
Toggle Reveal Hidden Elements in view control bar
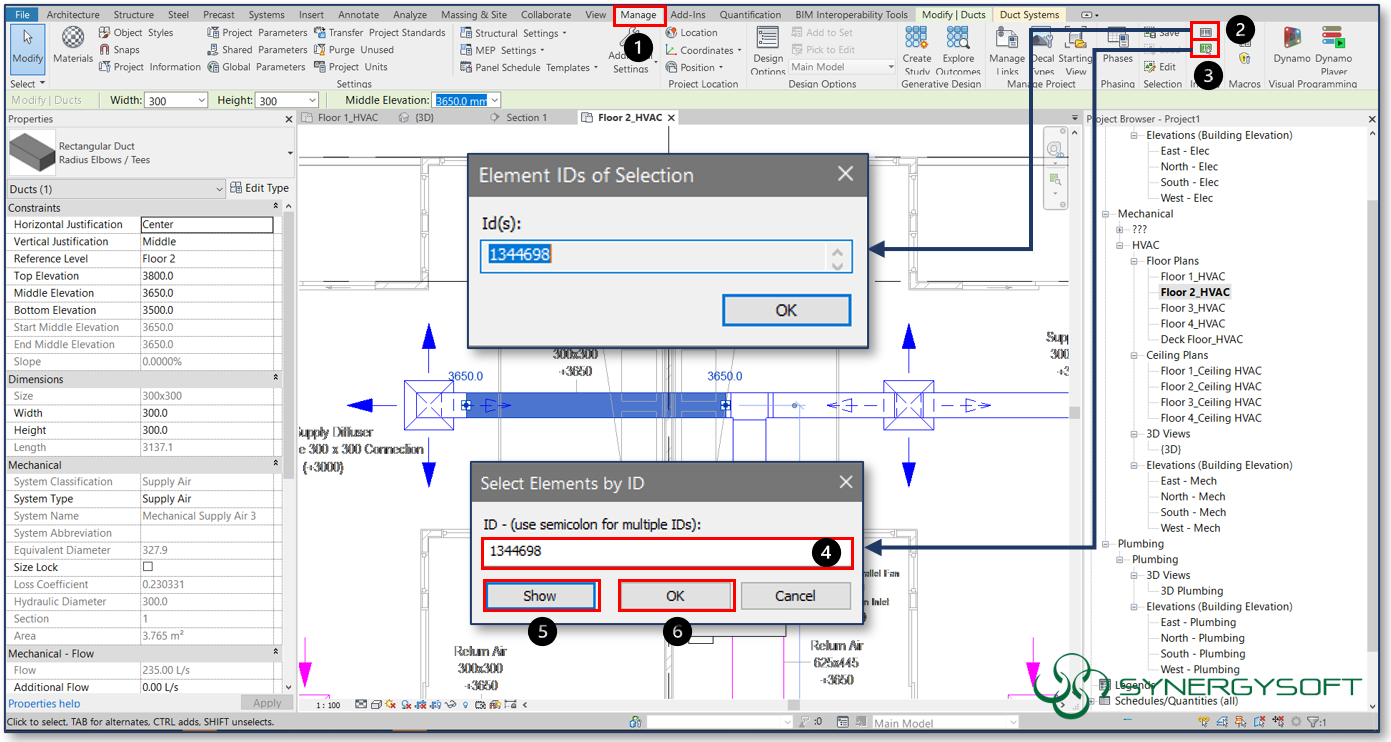[465, 705]
